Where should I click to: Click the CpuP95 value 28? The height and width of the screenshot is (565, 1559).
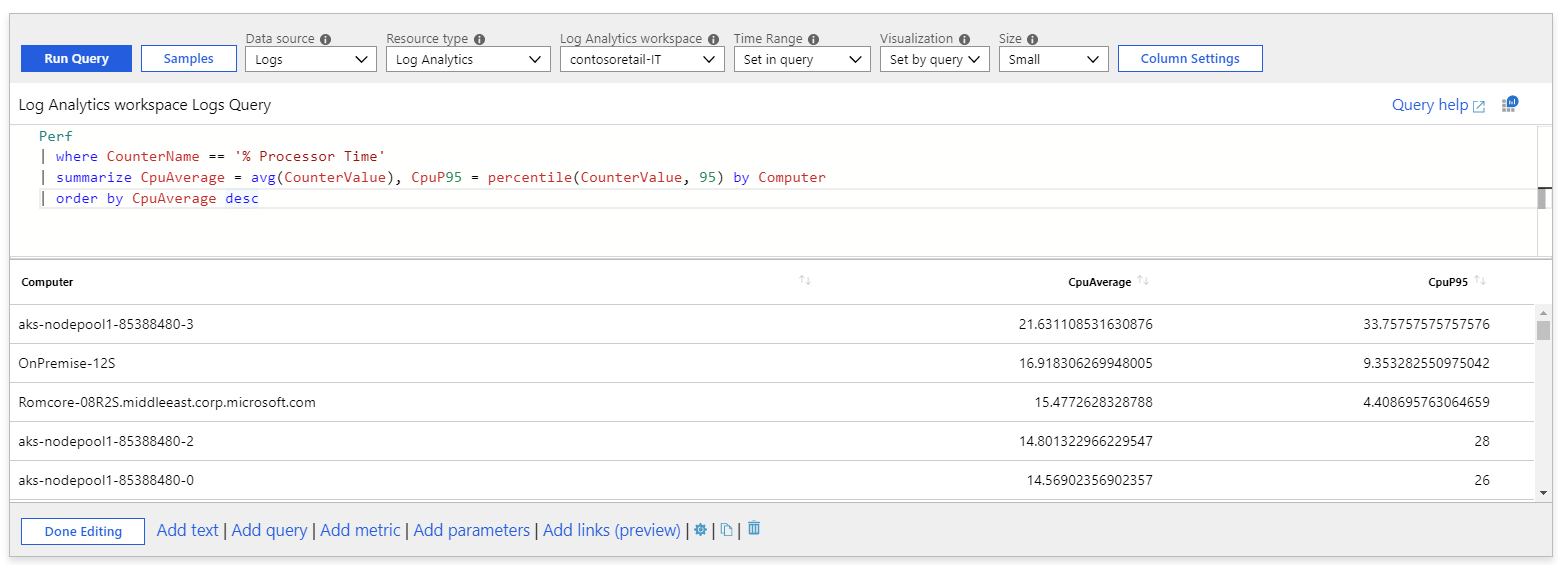click(x=1482, y=441)
